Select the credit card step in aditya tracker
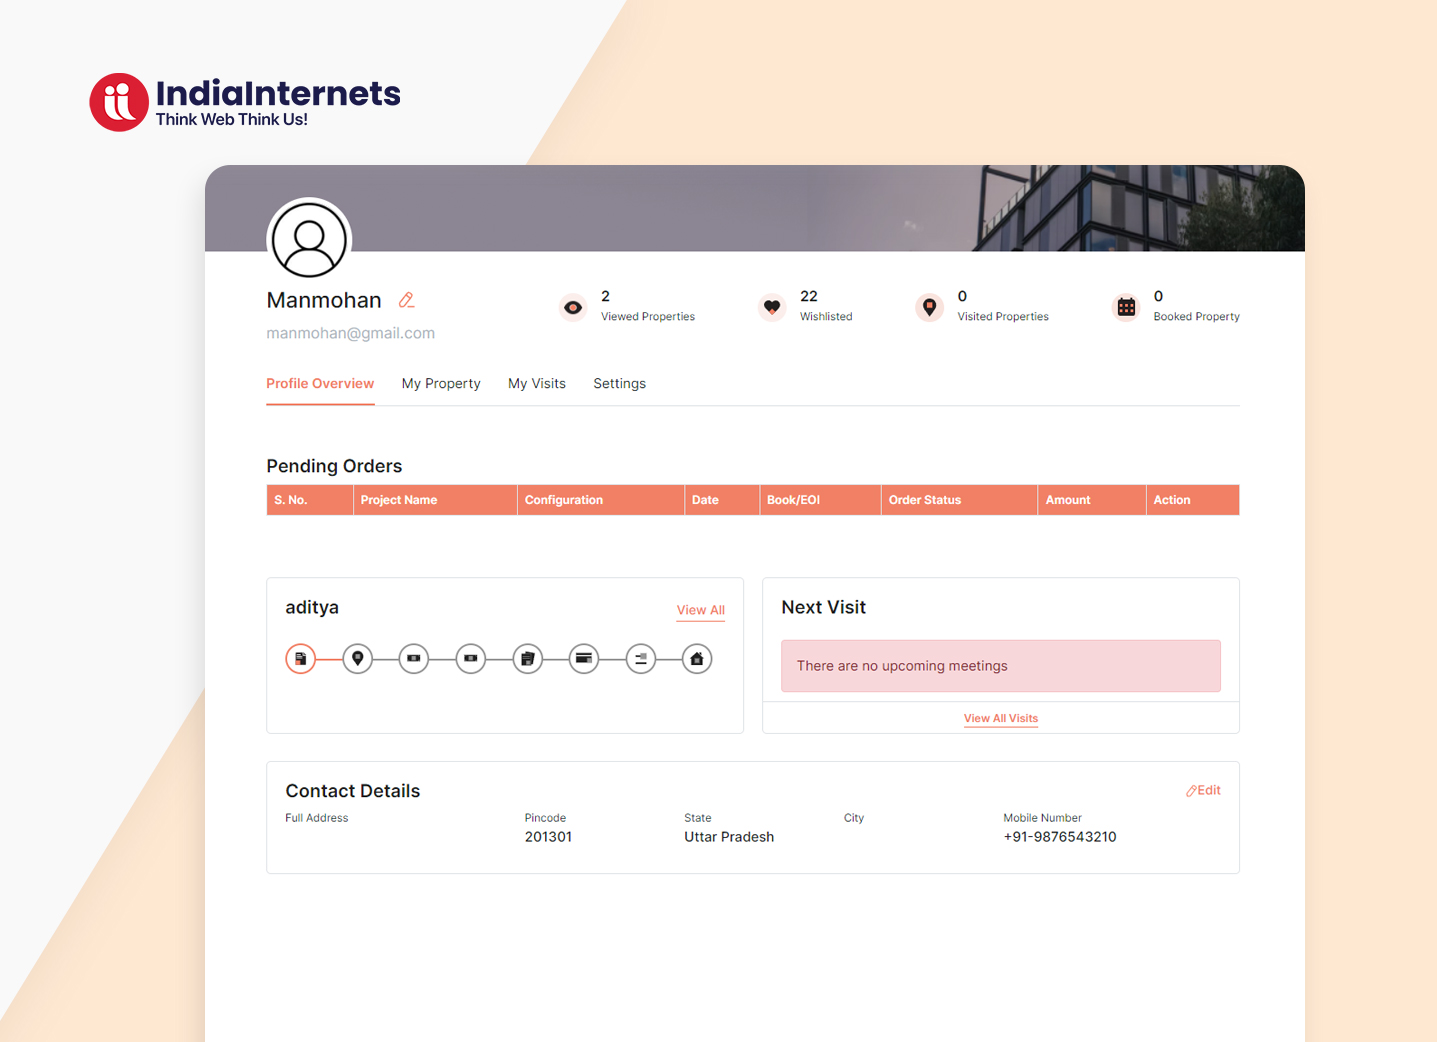The height and width of the screenshot is (1042, 1437). (x=584, y=659)
